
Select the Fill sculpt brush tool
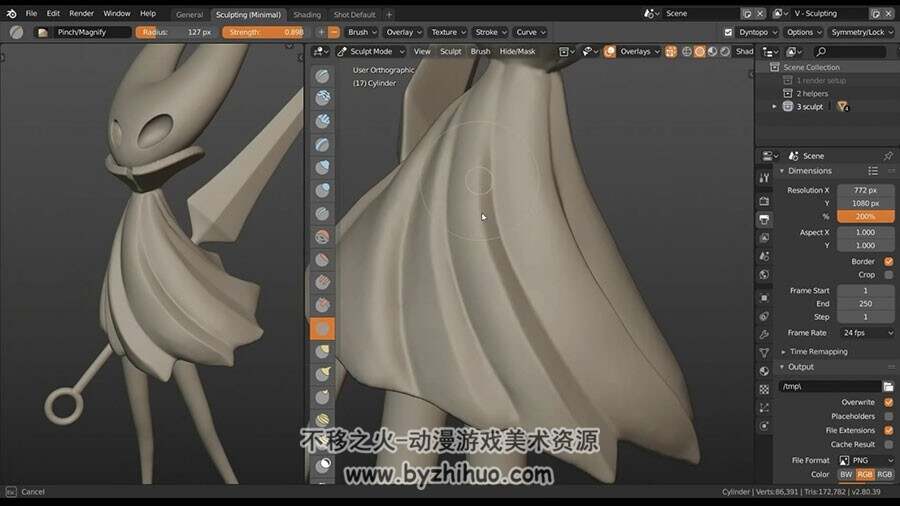pos(322,282)
